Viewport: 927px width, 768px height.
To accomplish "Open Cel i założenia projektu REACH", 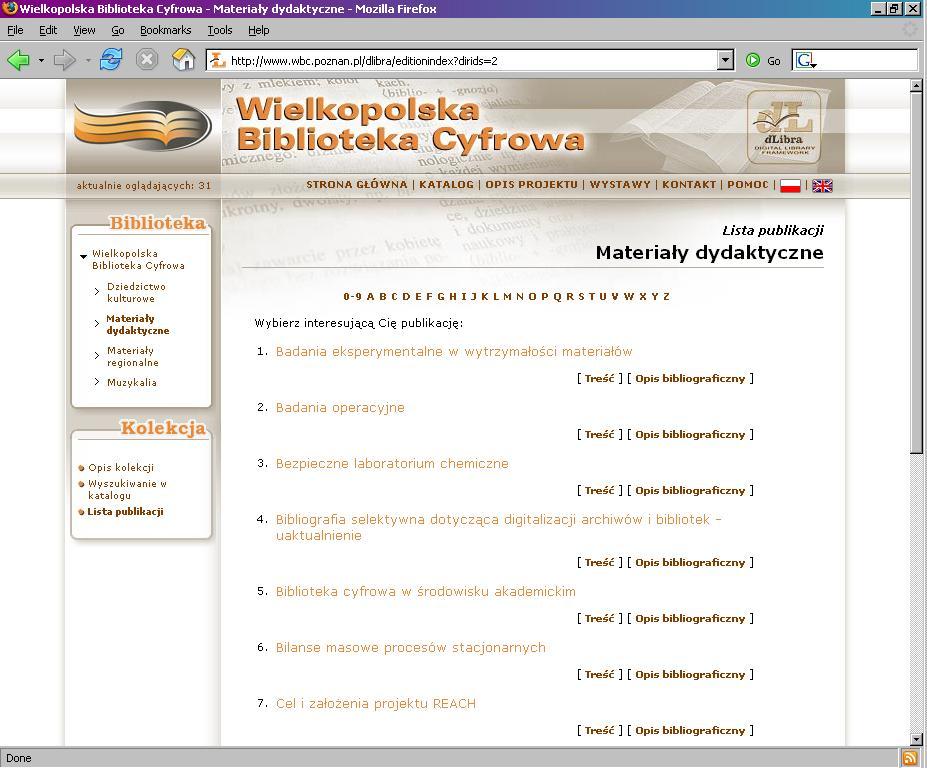I will [375, 704].
